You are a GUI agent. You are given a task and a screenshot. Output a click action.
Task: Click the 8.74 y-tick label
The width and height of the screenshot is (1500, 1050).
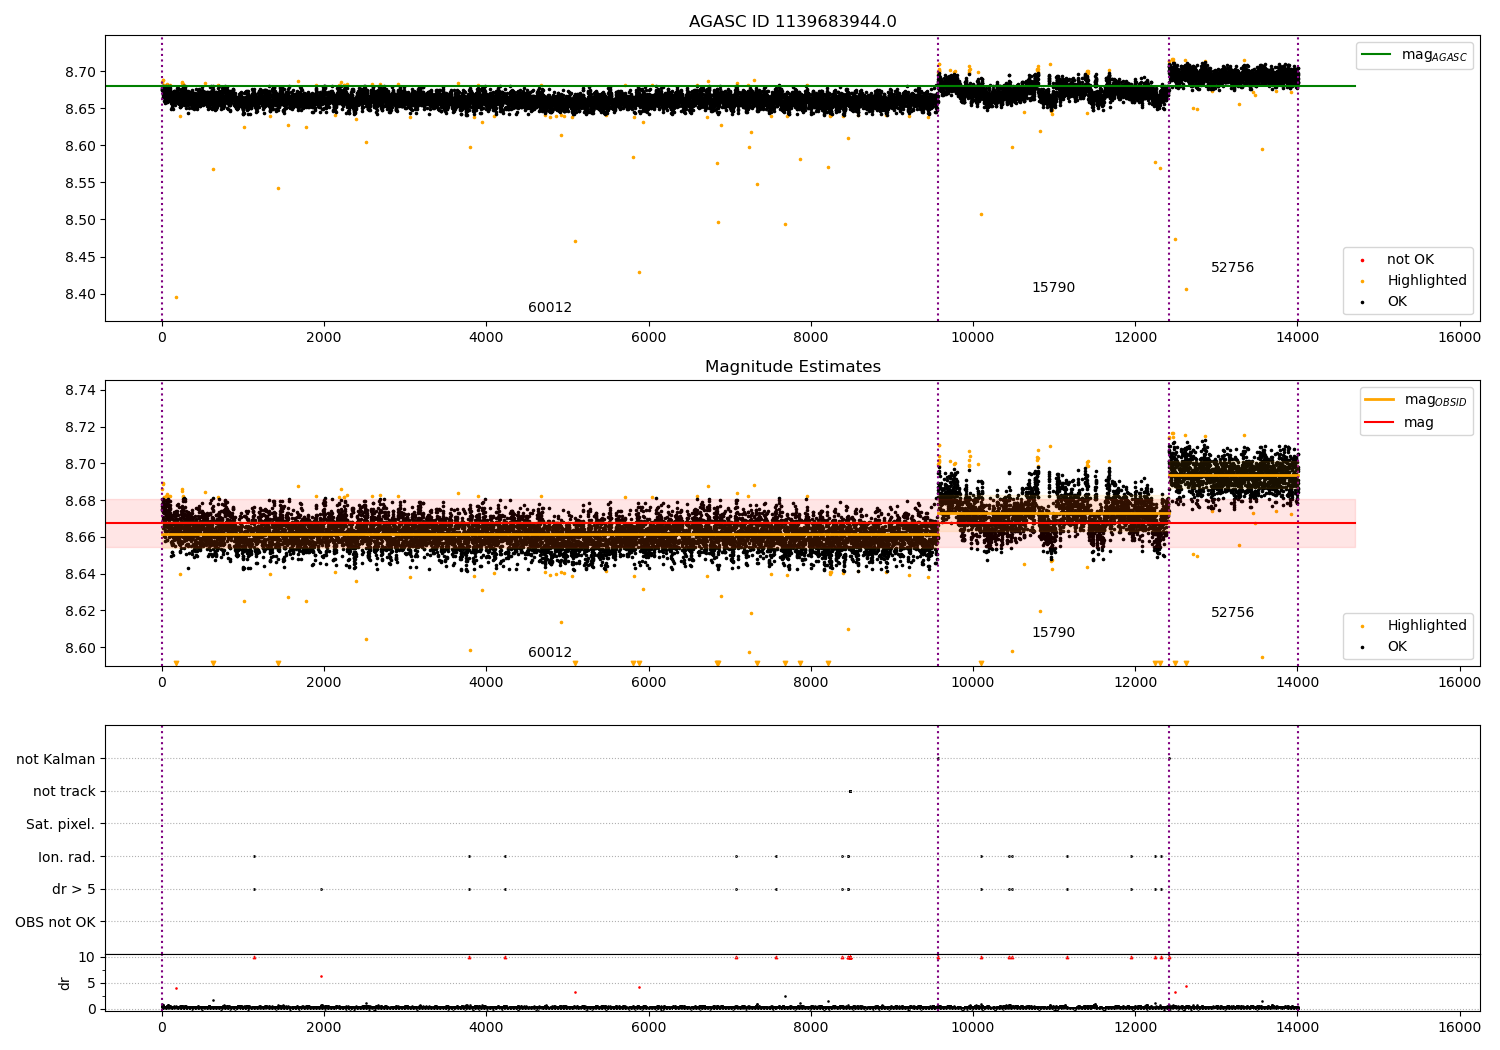point(80,390)
